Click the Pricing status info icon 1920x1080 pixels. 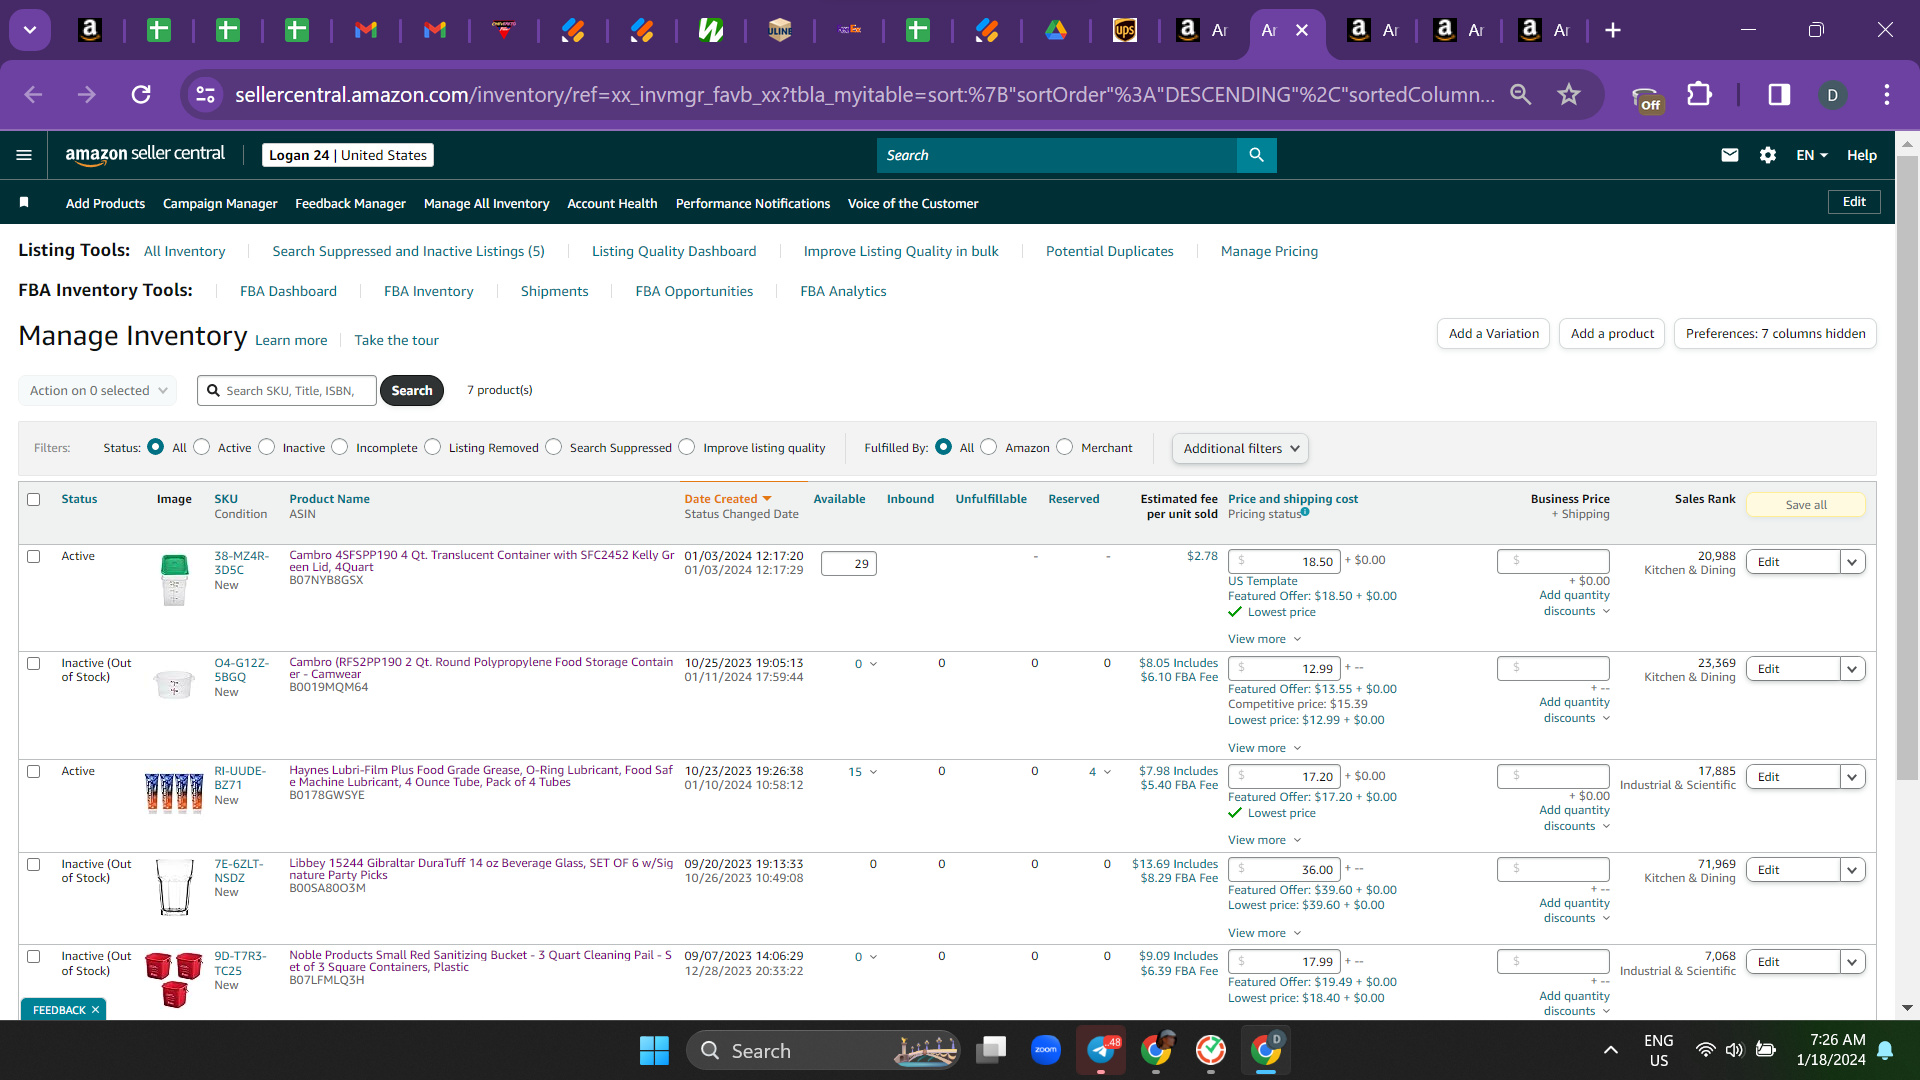(x=1305, y=512)
